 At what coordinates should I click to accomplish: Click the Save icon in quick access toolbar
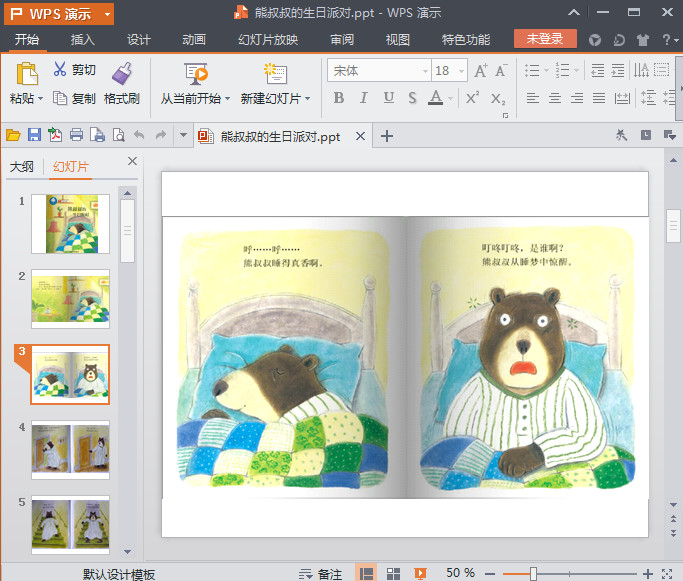pyautogui.click(x=34, y=136)
